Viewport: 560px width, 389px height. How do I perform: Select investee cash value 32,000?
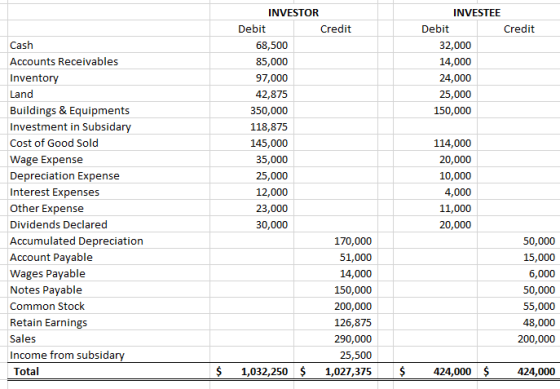click(x=455, y=45)
